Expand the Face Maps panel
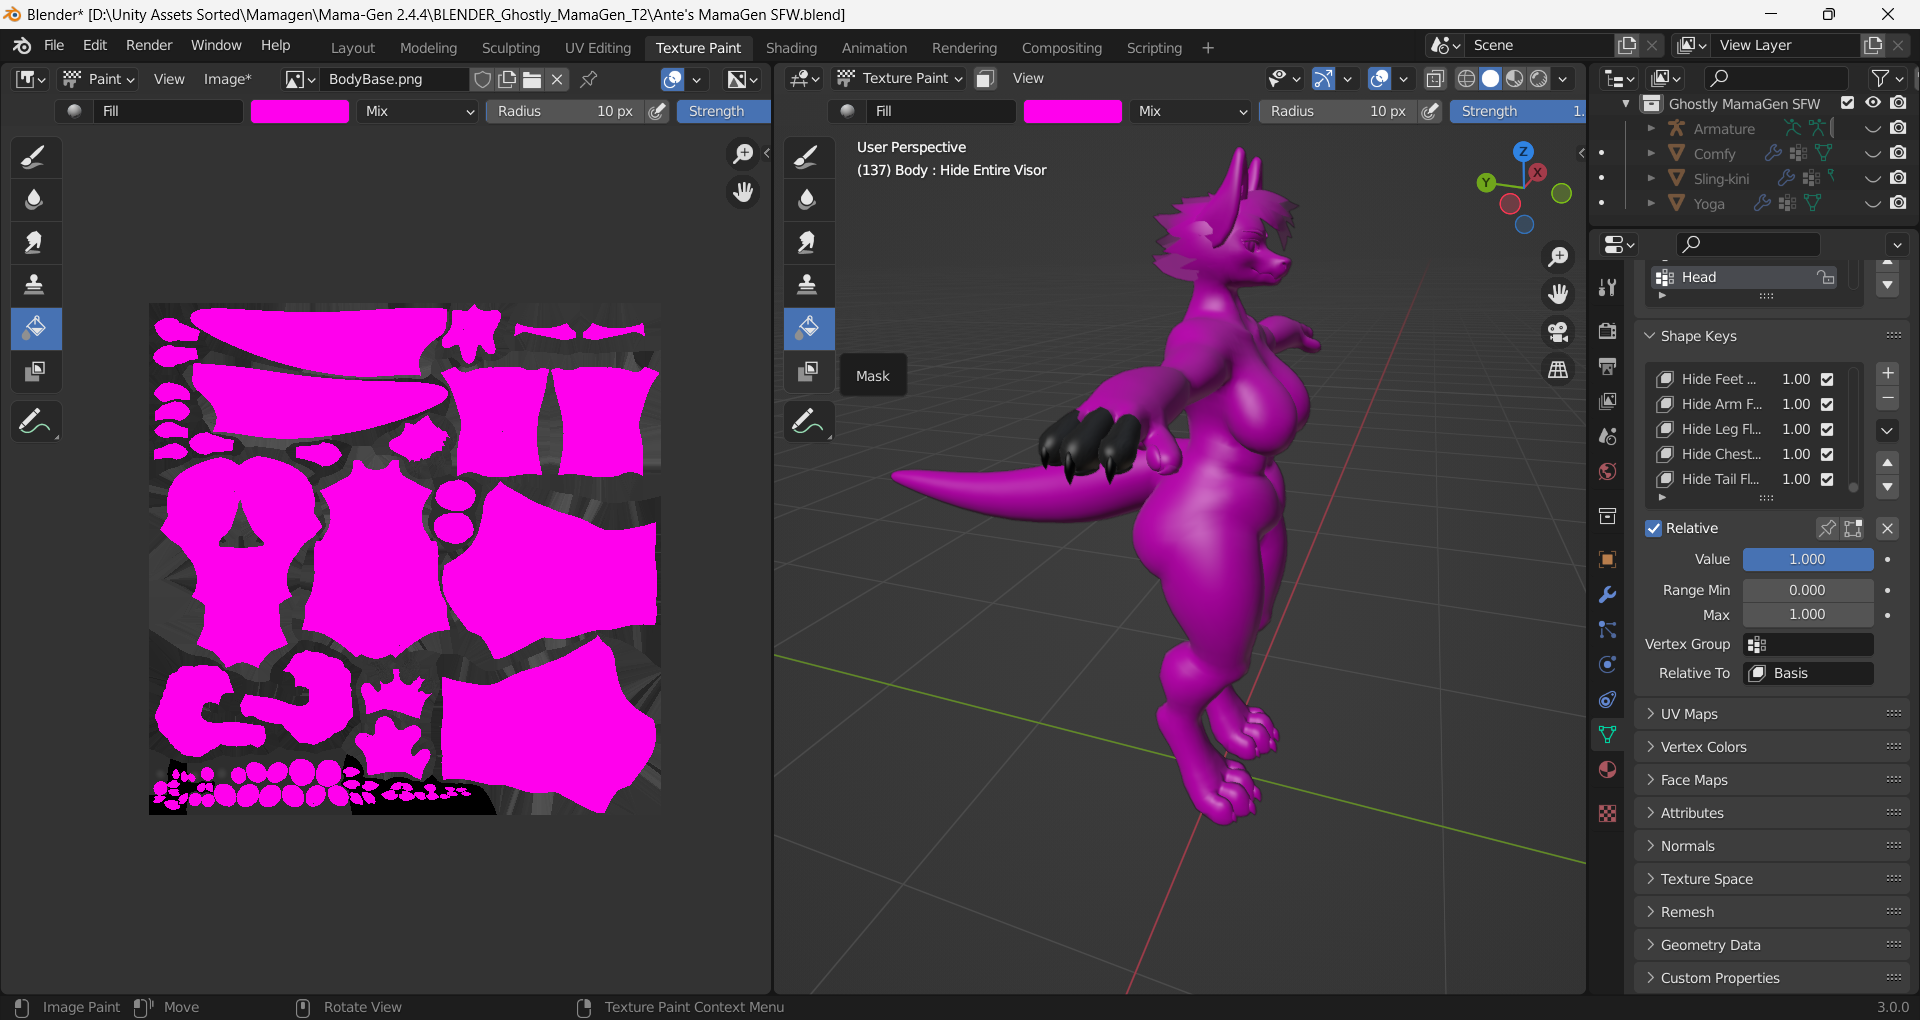This screenshot has height=1020, width=1920. [1694, 780]
